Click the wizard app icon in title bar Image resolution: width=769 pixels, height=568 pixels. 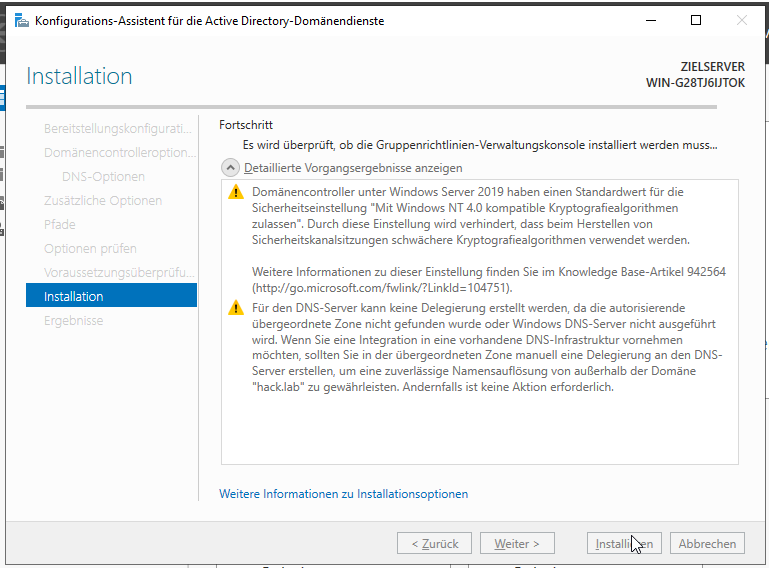21,21
